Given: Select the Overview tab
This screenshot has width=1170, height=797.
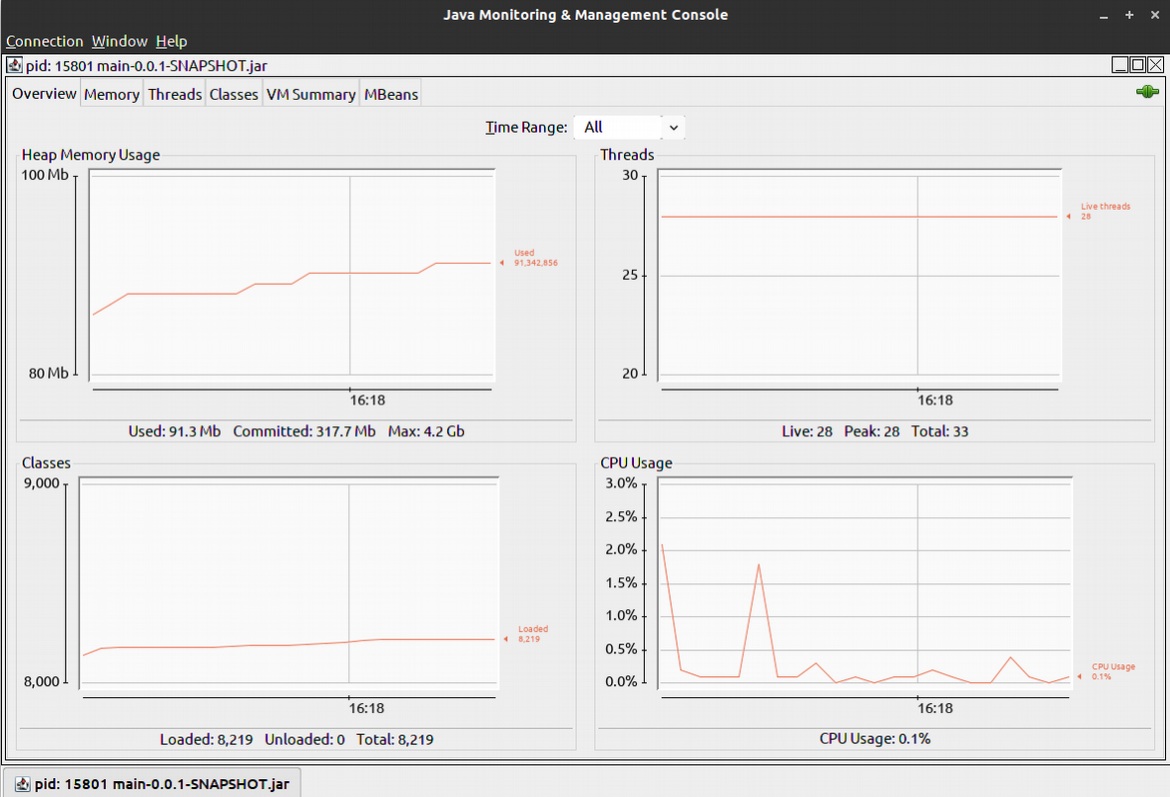Looking at the screenshot, I should pyautogui.click(x=44, y=93).
